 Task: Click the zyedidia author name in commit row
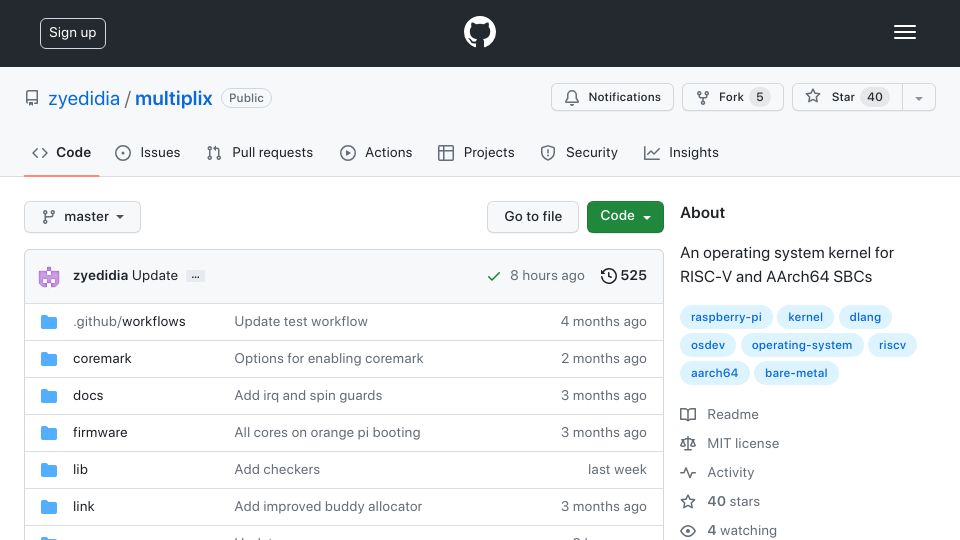100,276
